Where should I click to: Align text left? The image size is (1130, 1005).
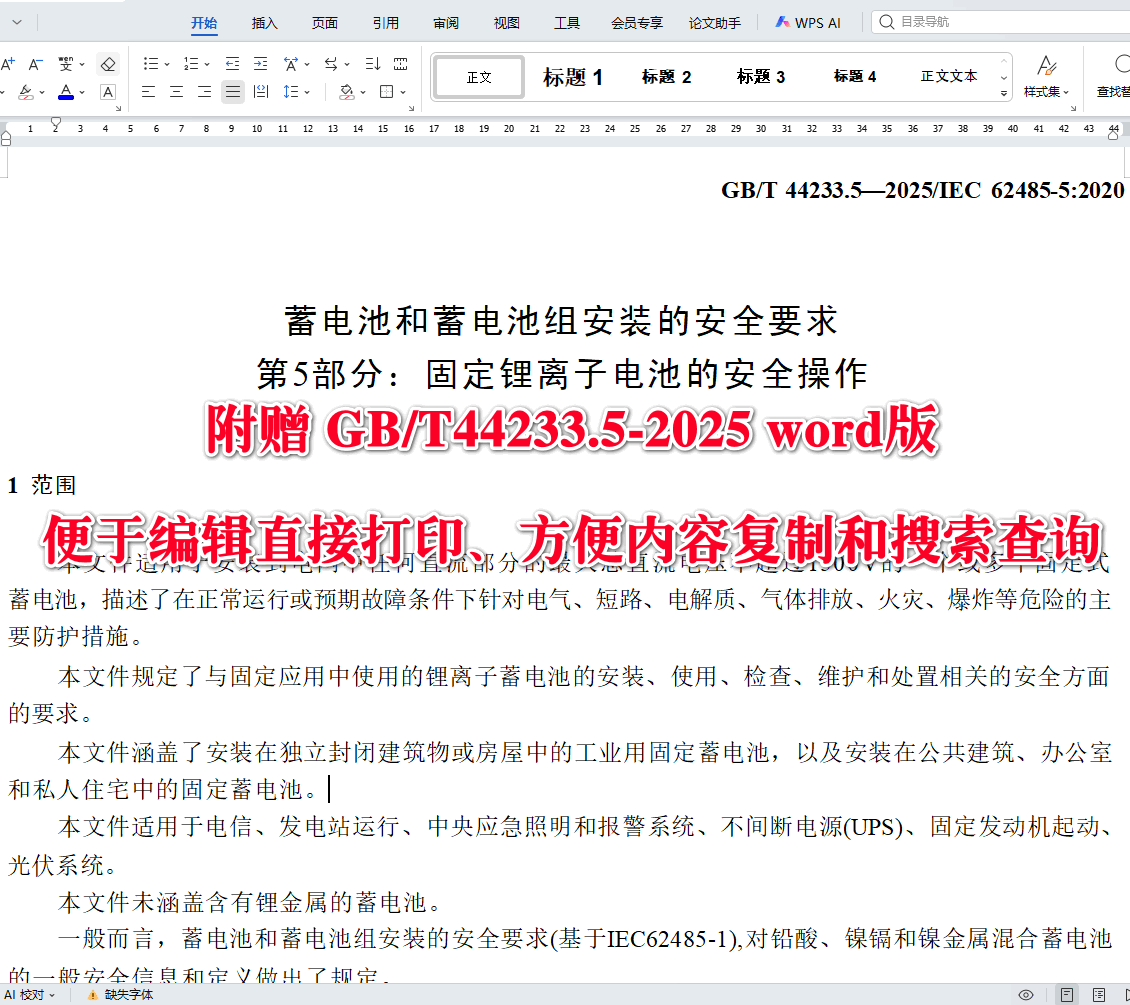[148, 91]
